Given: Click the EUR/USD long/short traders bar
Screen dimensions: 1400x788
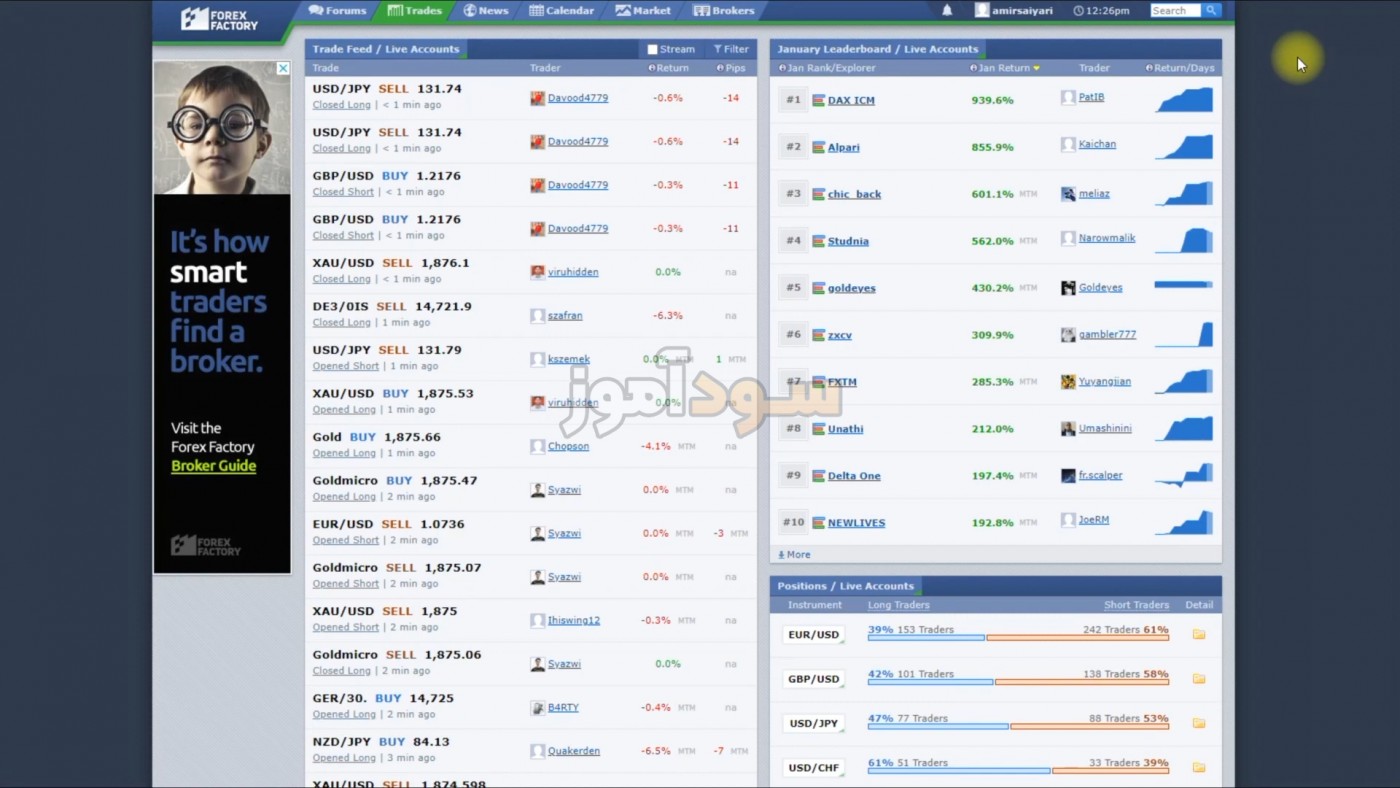Looking at the screenshot, I should click(1018, 637).
